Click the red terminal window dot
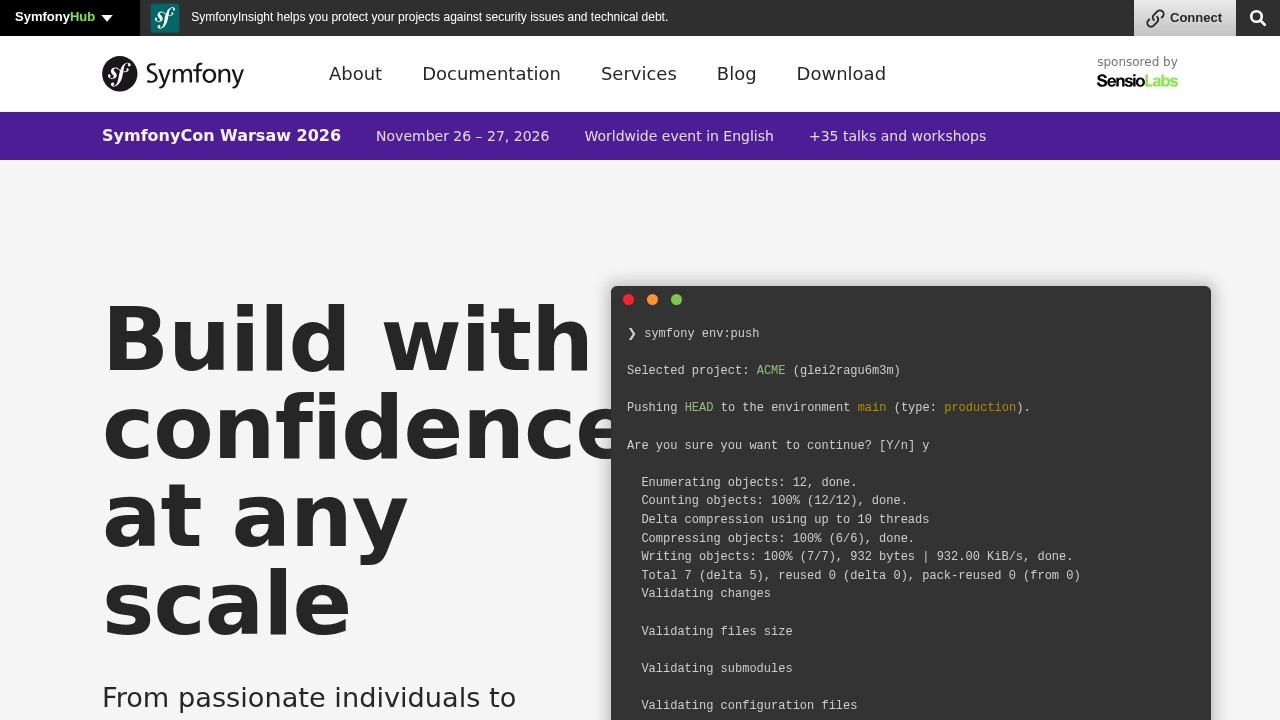Viewport: 1280px width, 720px height. 628,300
